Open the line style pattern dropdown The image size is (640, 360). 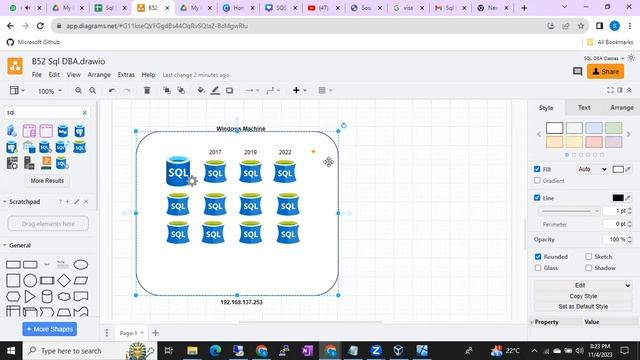pyautogui.click(x=569, y=211)
